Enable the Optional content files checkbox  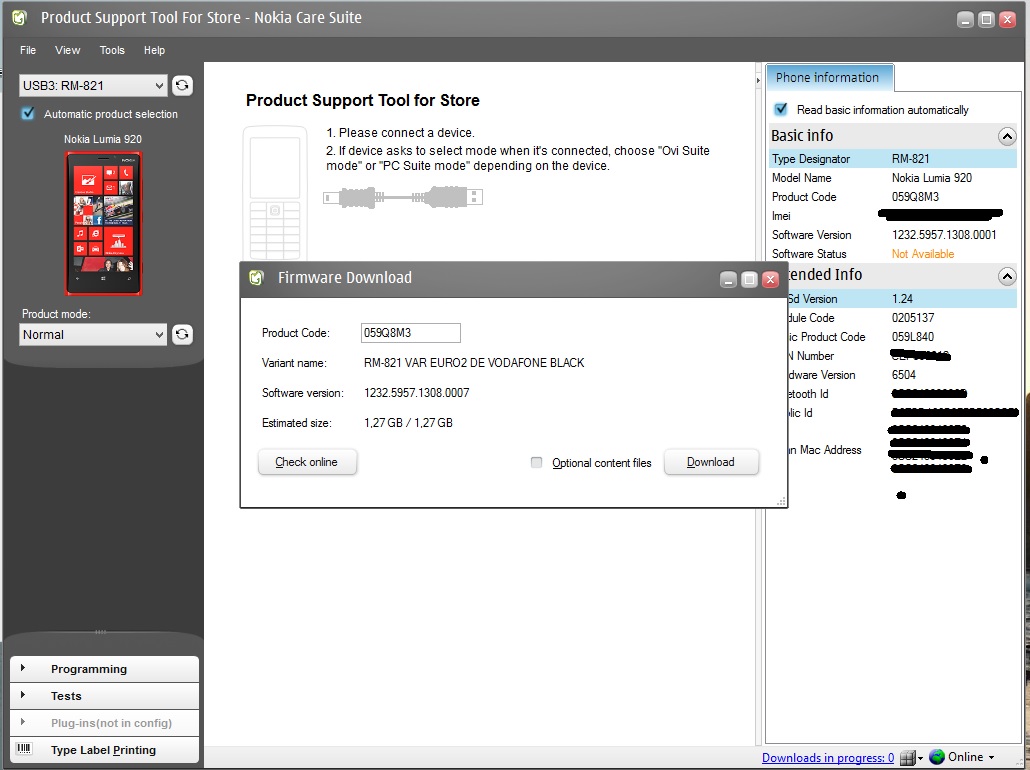(537, 463)
